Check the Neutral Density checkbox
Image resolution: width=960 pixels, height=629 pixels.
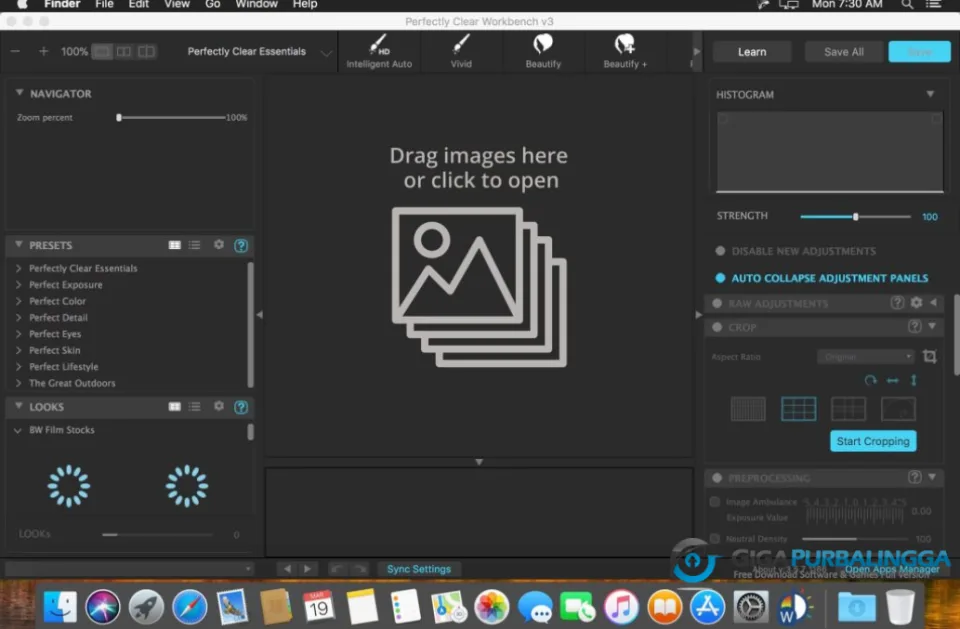pos(714,538)
